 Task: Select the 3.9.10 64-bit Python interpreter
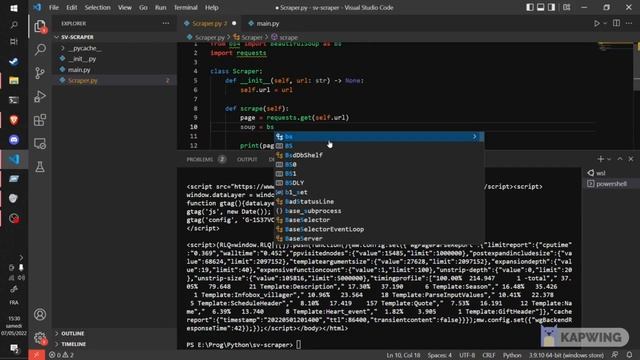567,355
